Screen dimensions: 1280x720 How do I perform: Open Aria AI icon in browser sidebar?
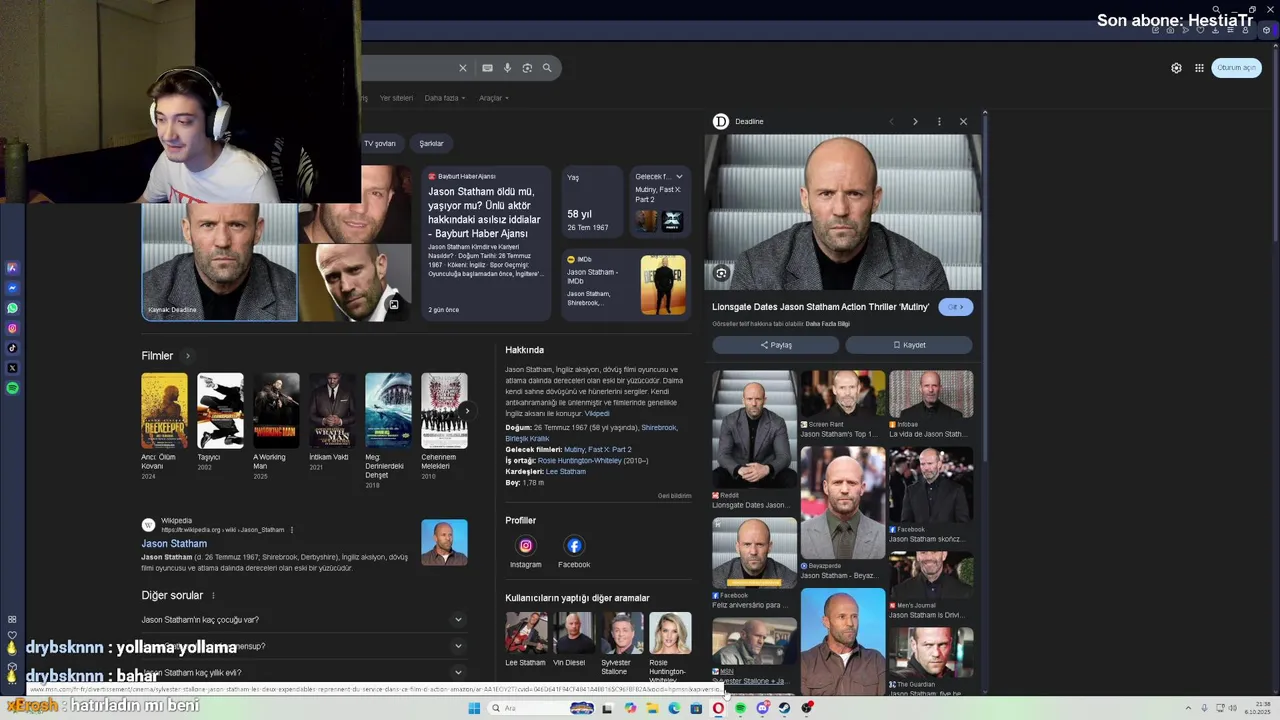[x=12, y=268]
